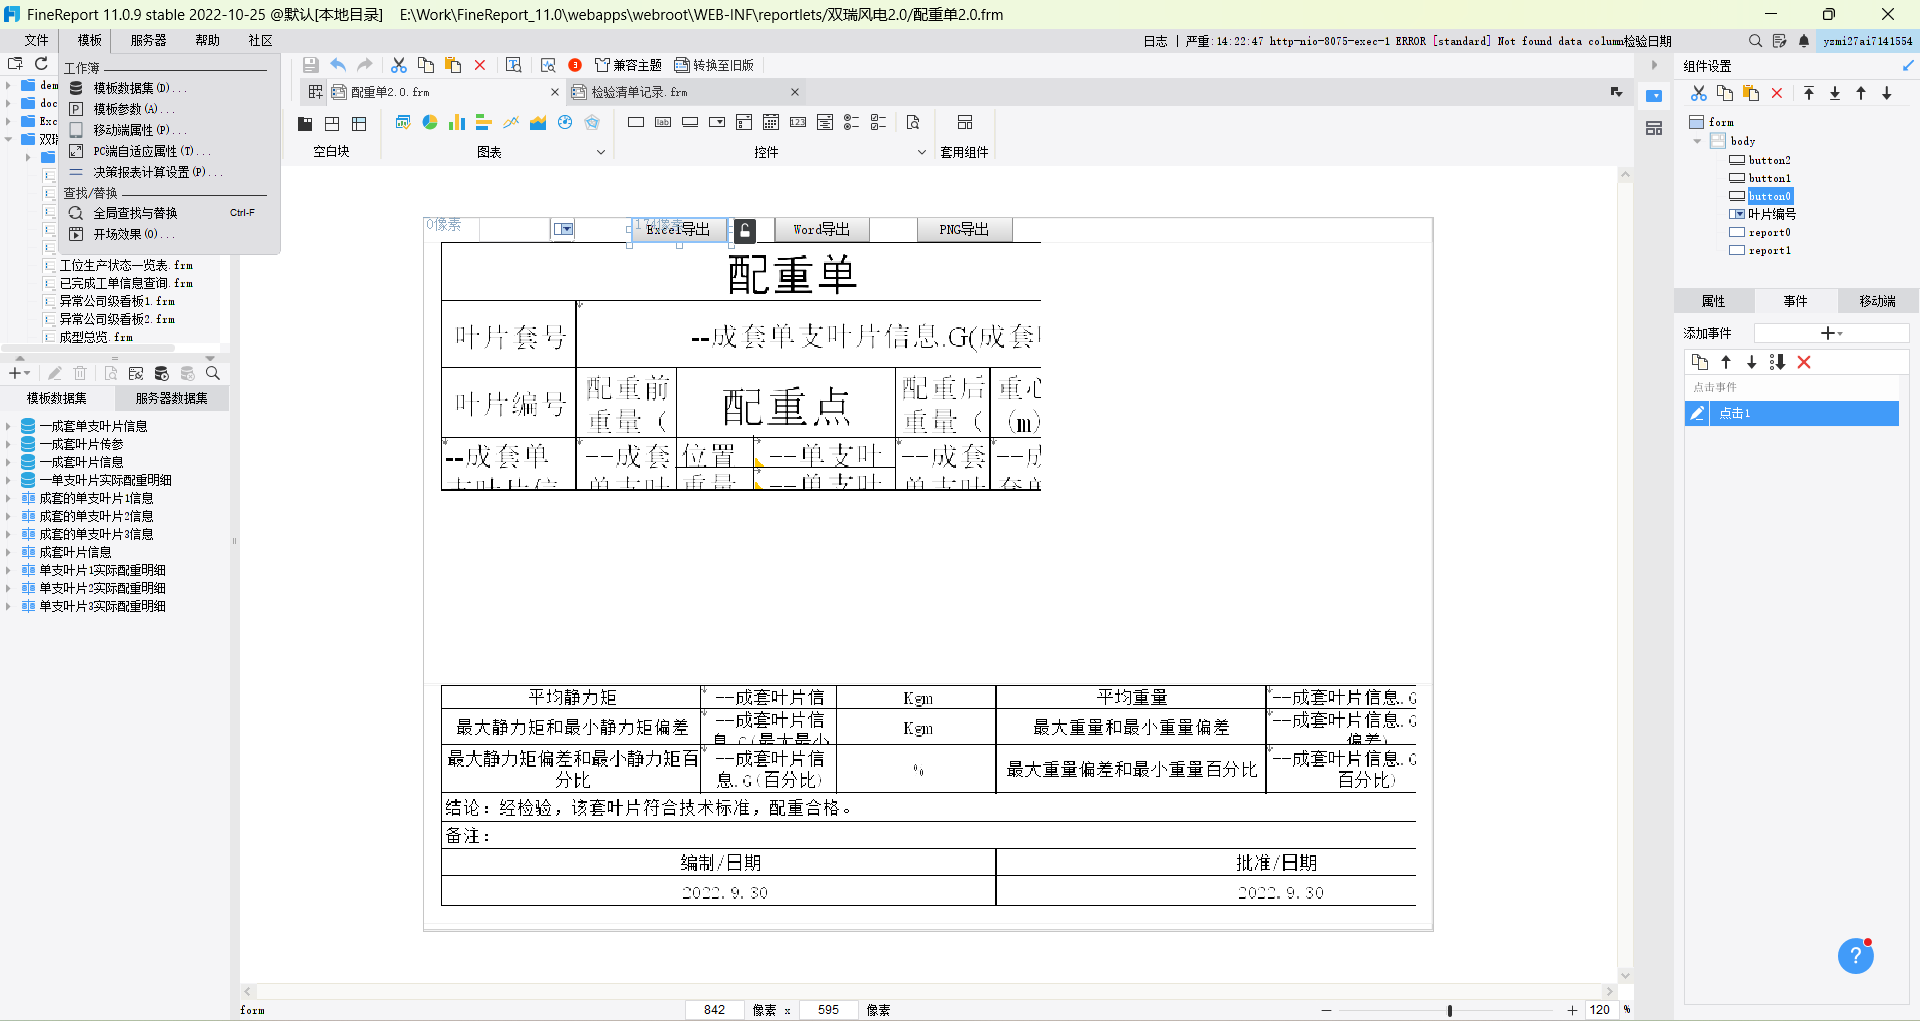
Task: Expand the 成套单支叶片信息 dataset
Action: 8,426
